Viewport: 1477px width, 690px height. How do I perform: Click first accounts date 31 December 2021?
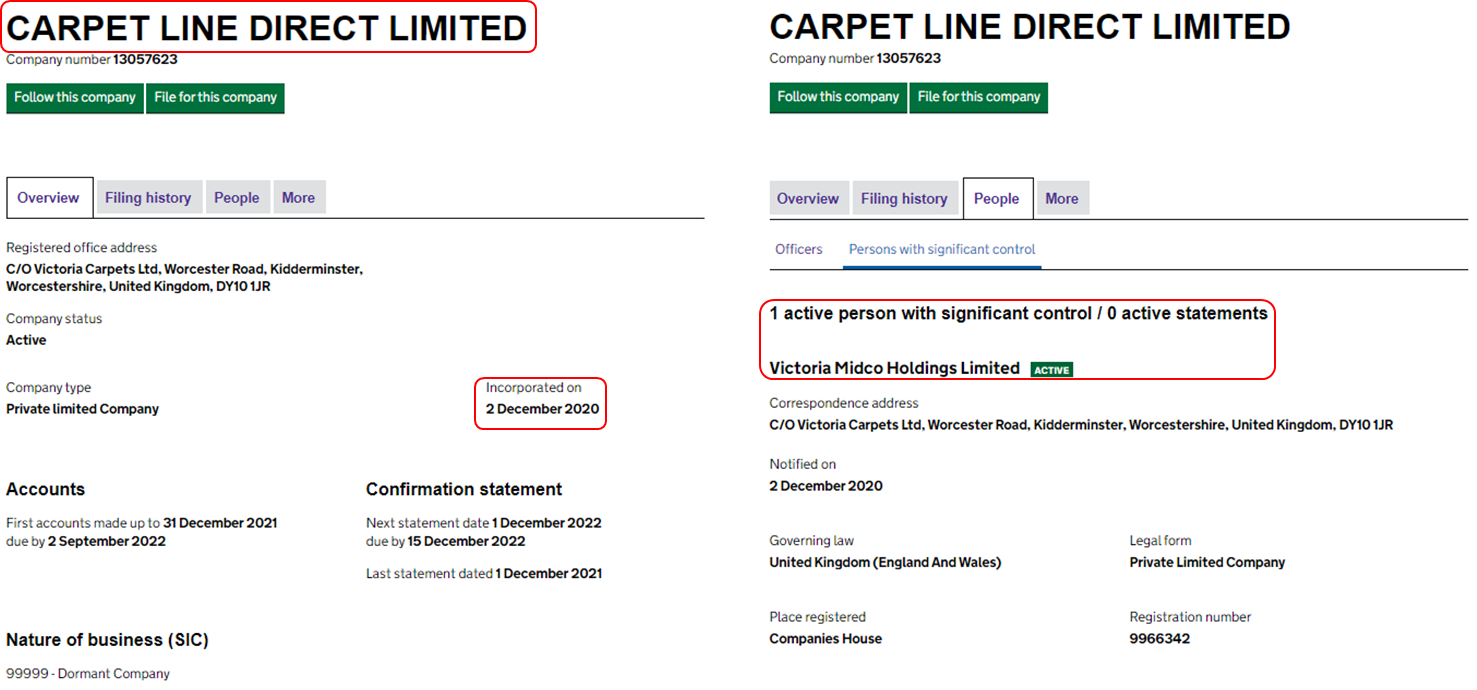[x=220, y=523]
